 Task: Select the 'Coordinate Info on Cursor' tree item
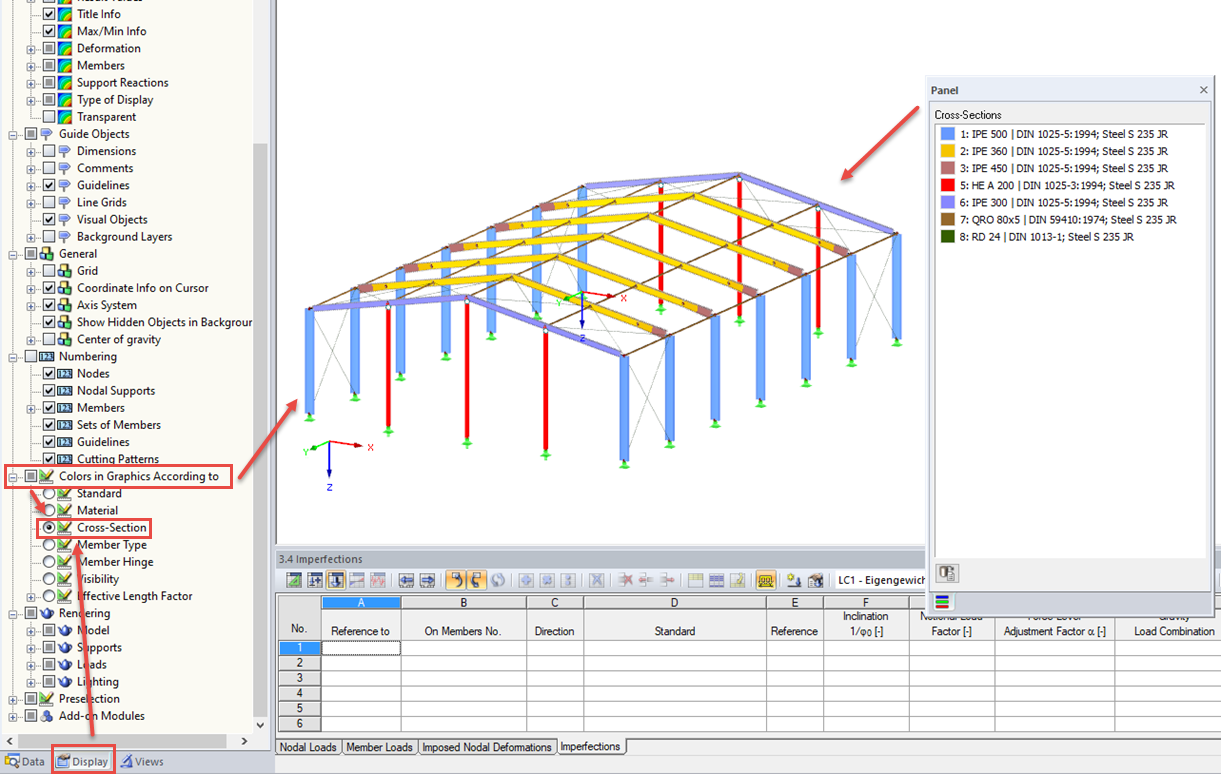tap(143, 288)
